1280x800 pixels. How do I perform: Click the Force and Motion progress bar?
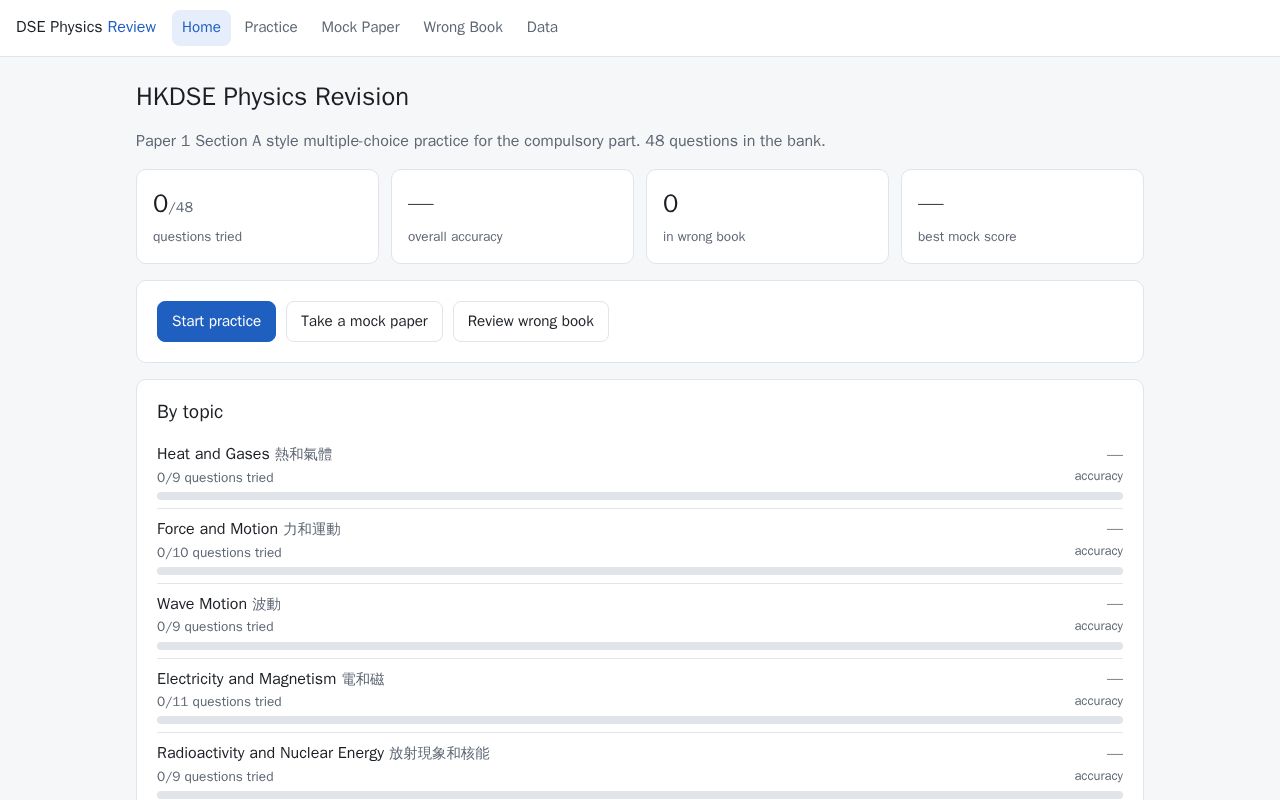pos(640,571)
